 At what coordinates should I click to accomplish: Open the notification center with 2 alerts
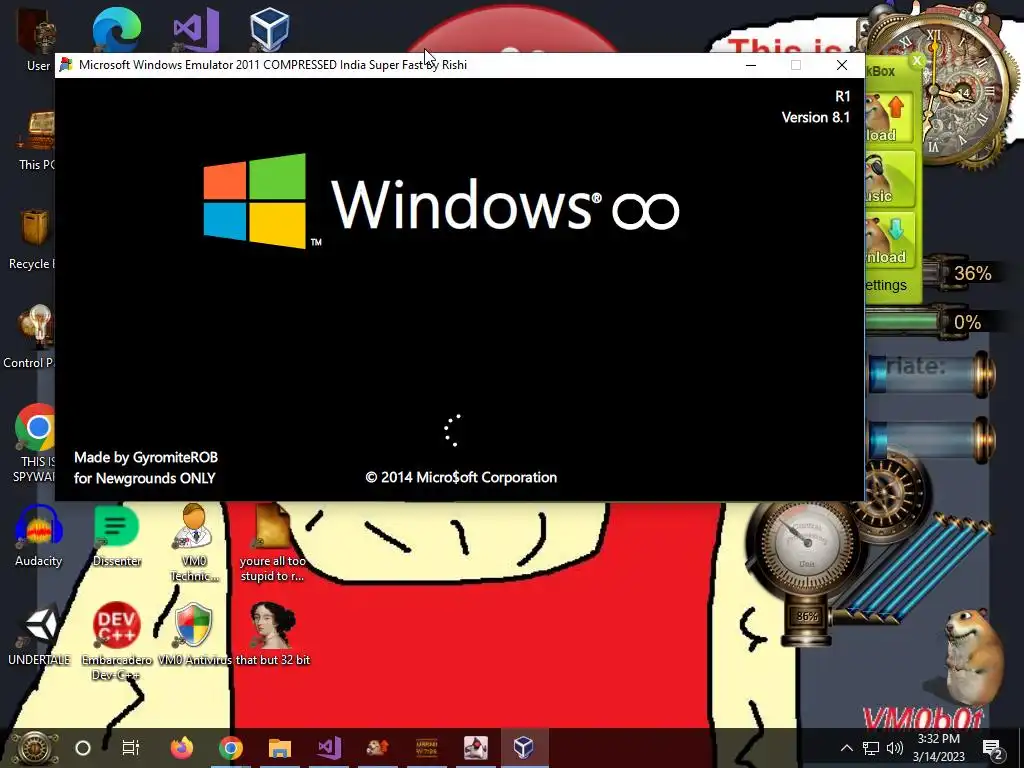click(x=992, y=748)
